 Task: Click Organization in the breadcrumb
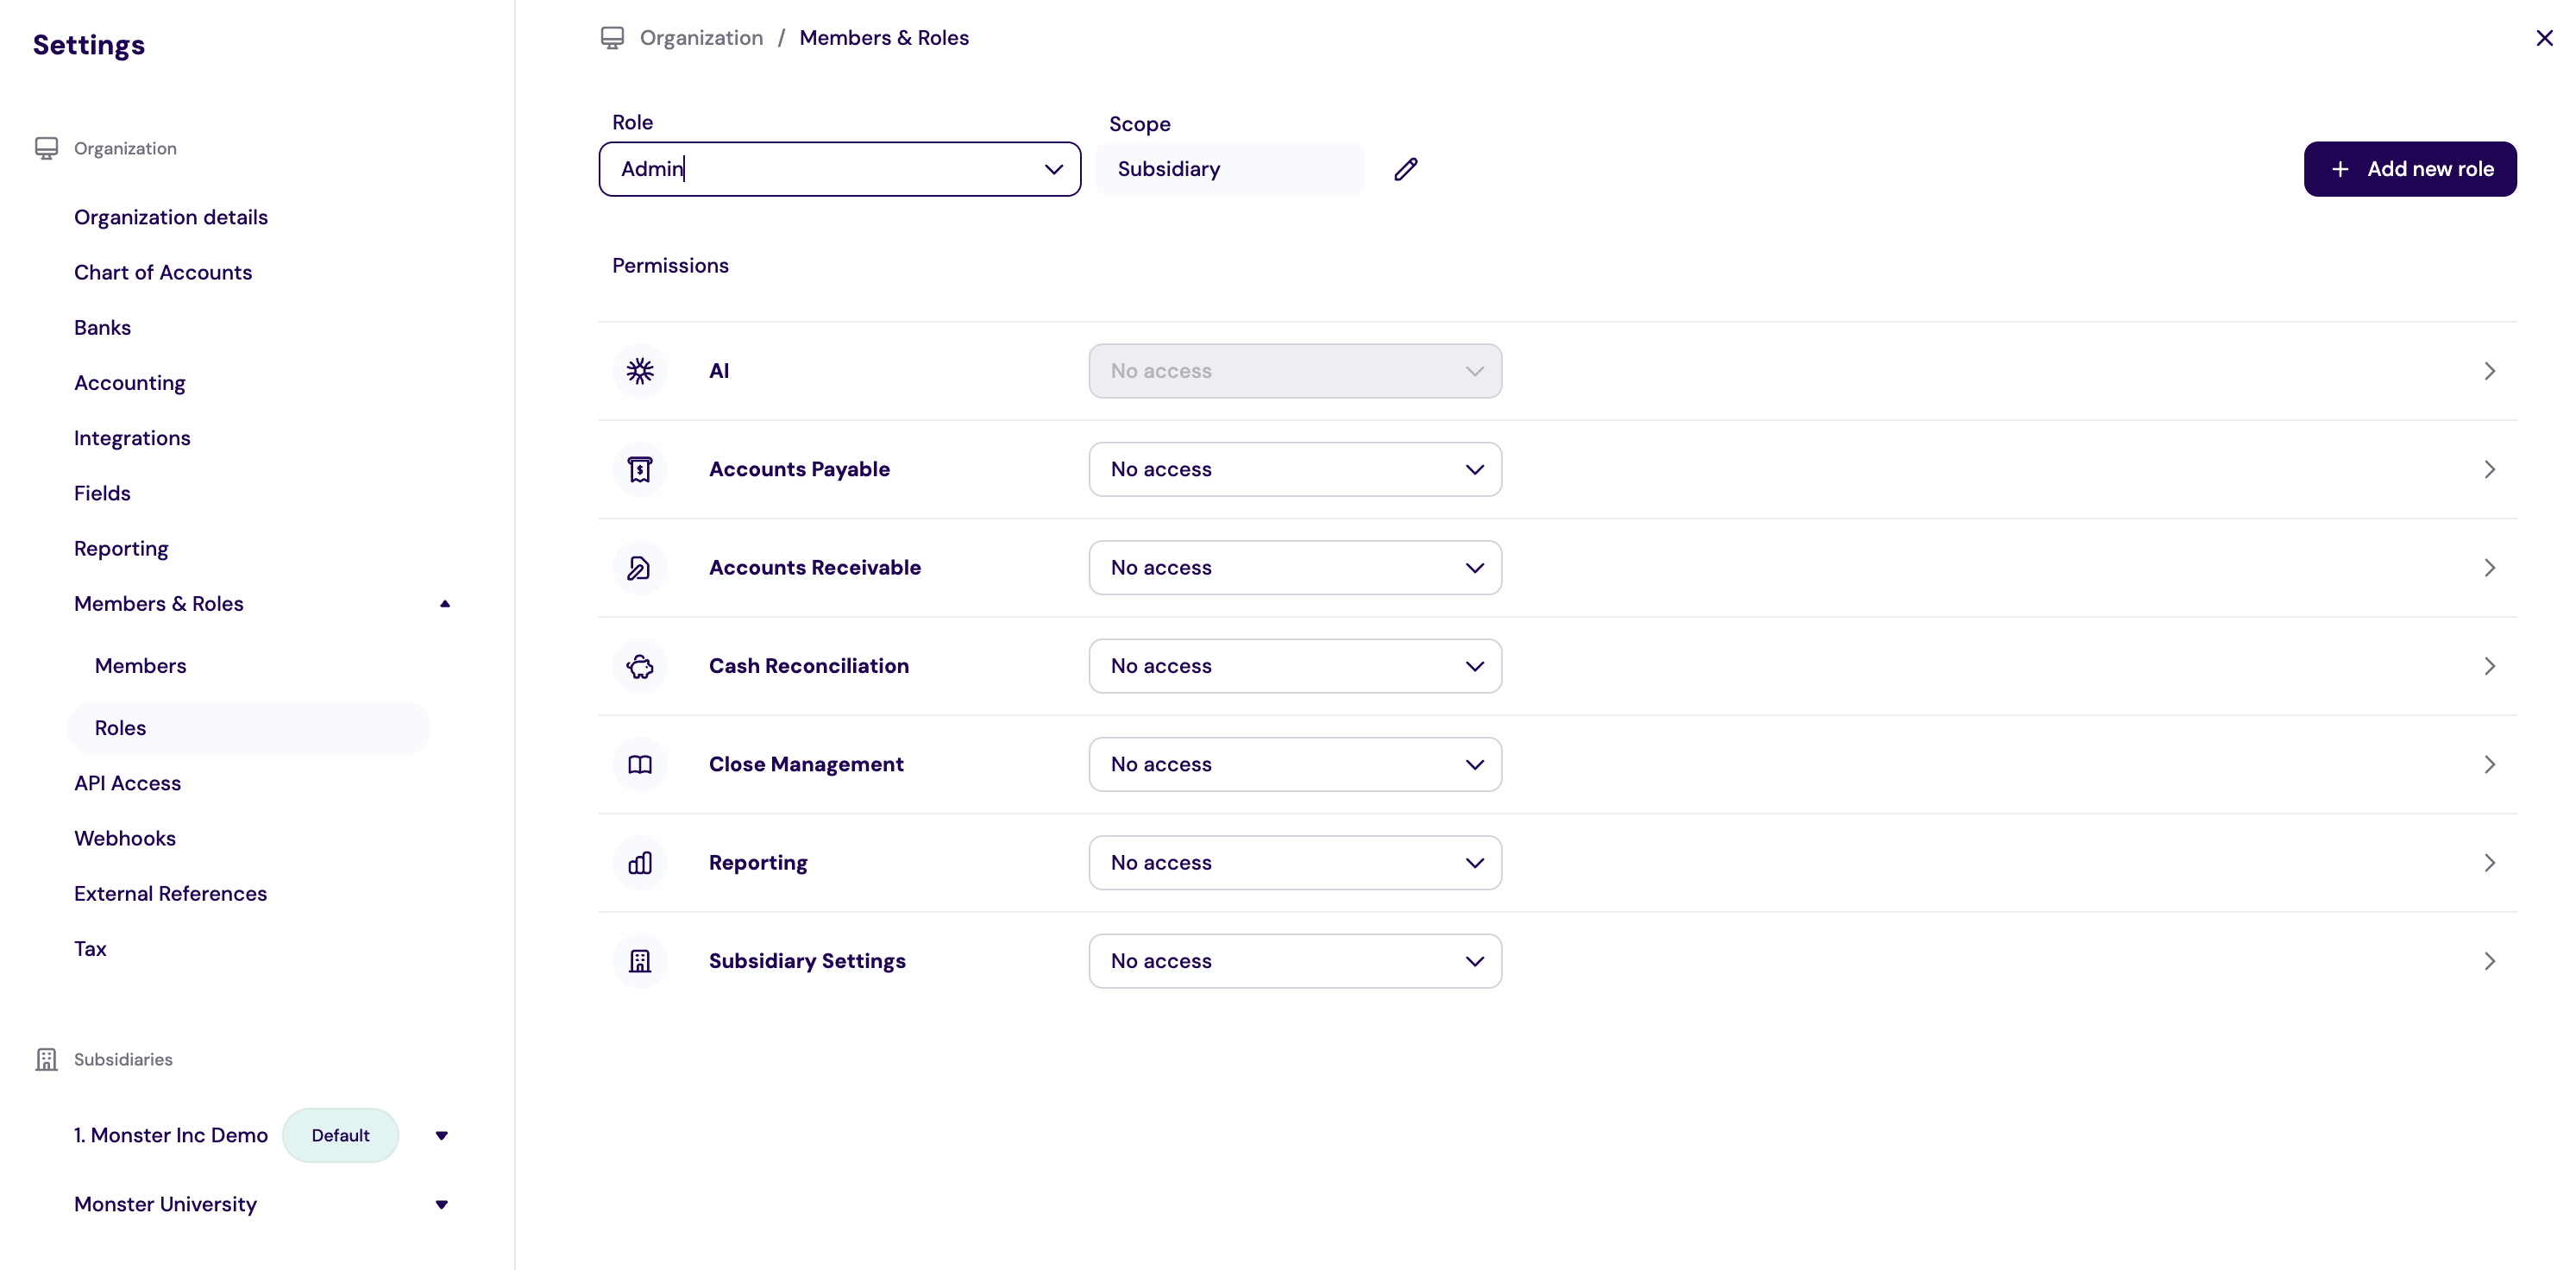[700, 38]
